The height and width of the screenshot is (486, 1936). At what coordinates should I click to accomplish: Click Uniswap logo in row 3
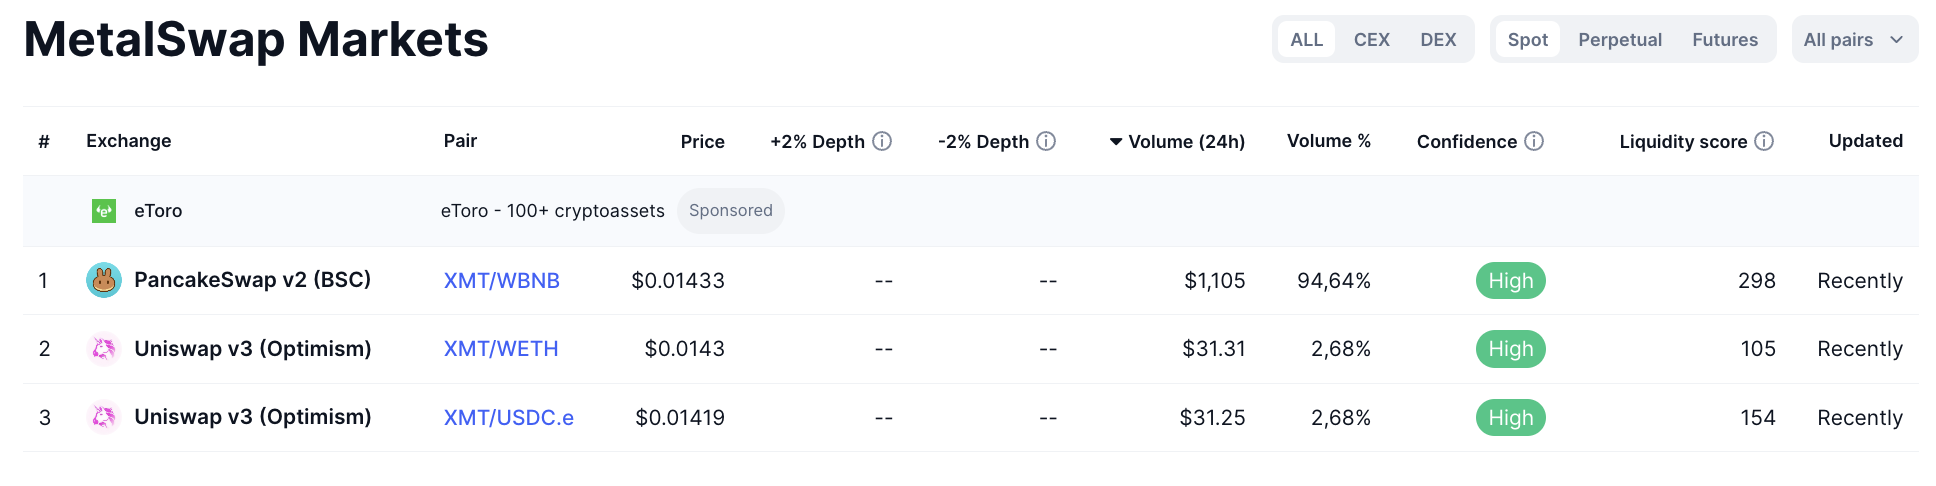pyautogui.click(x=104, y=417)
